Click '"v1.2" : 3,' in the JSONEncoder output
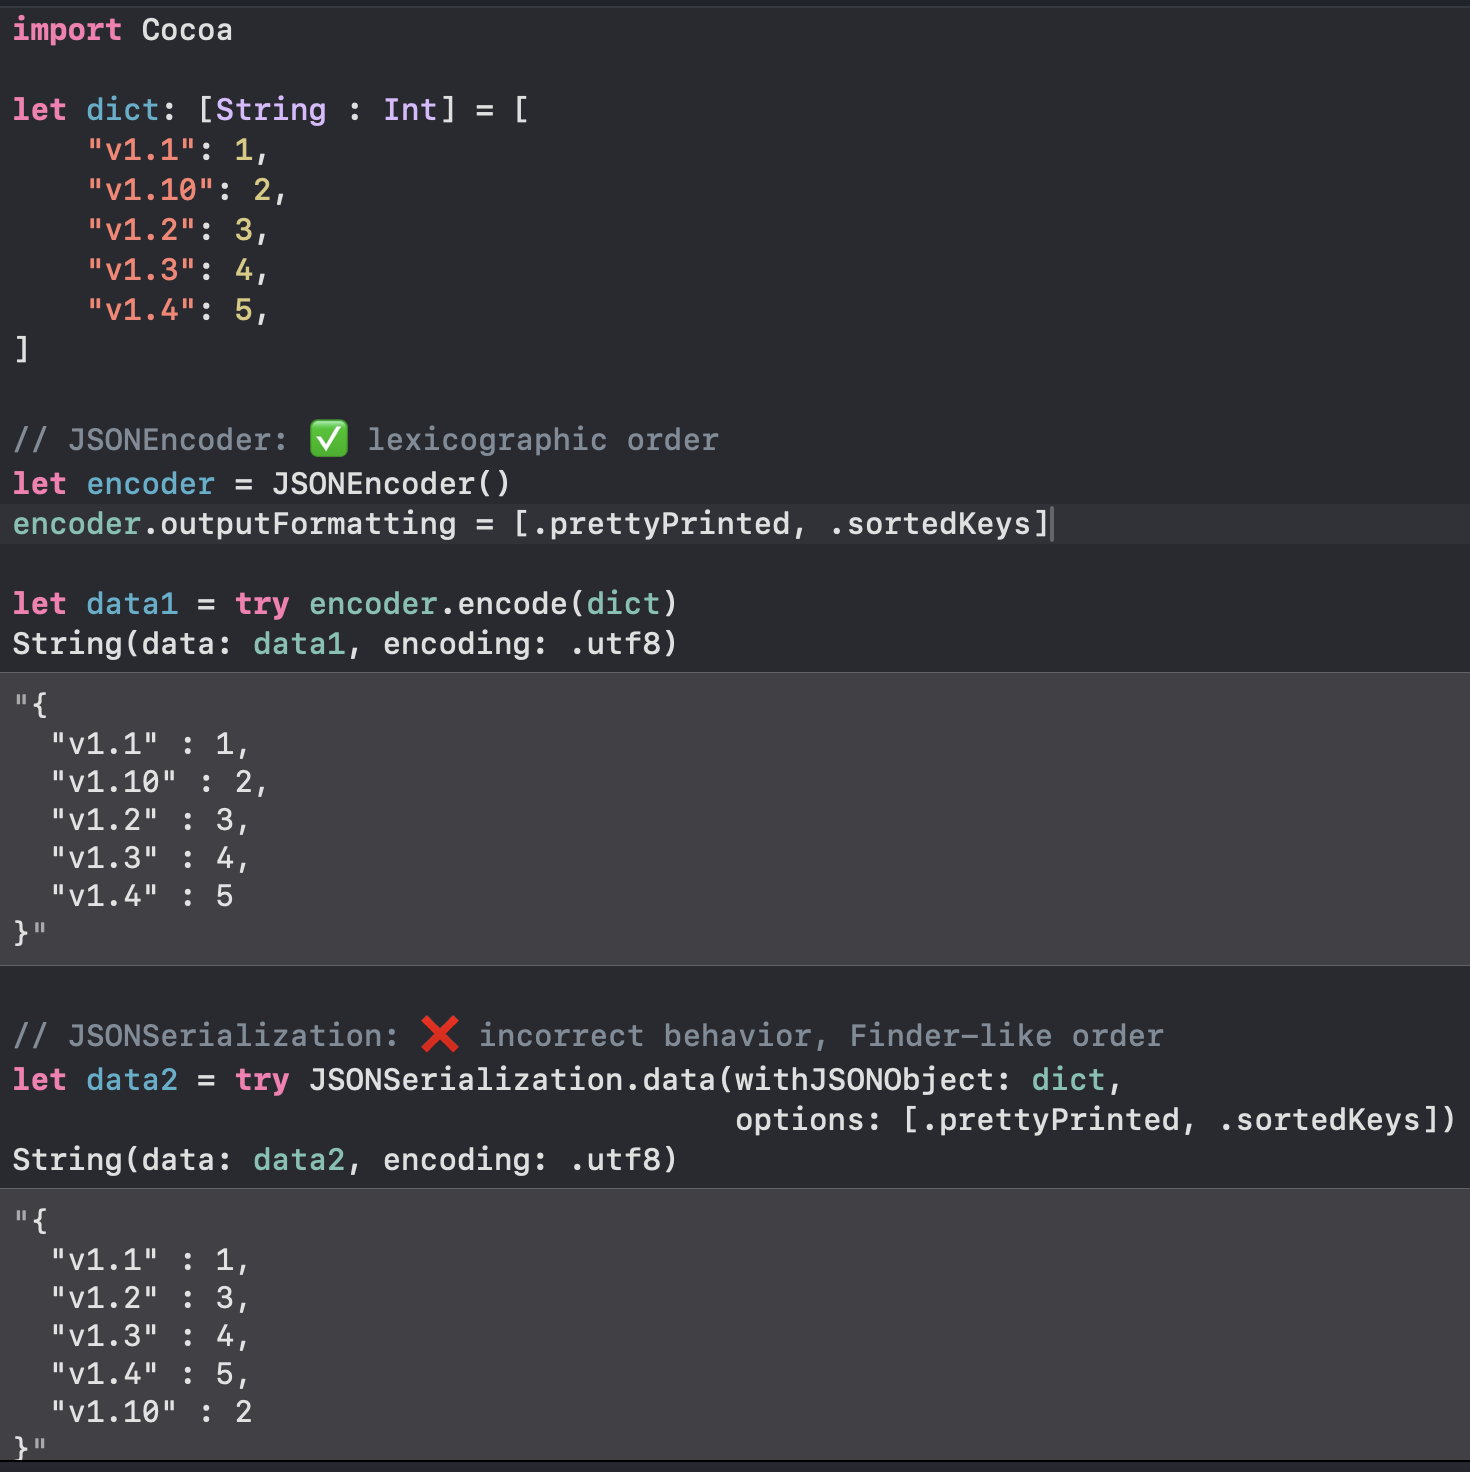This screenshot has width=1470, height=1472. pos(150,820)
